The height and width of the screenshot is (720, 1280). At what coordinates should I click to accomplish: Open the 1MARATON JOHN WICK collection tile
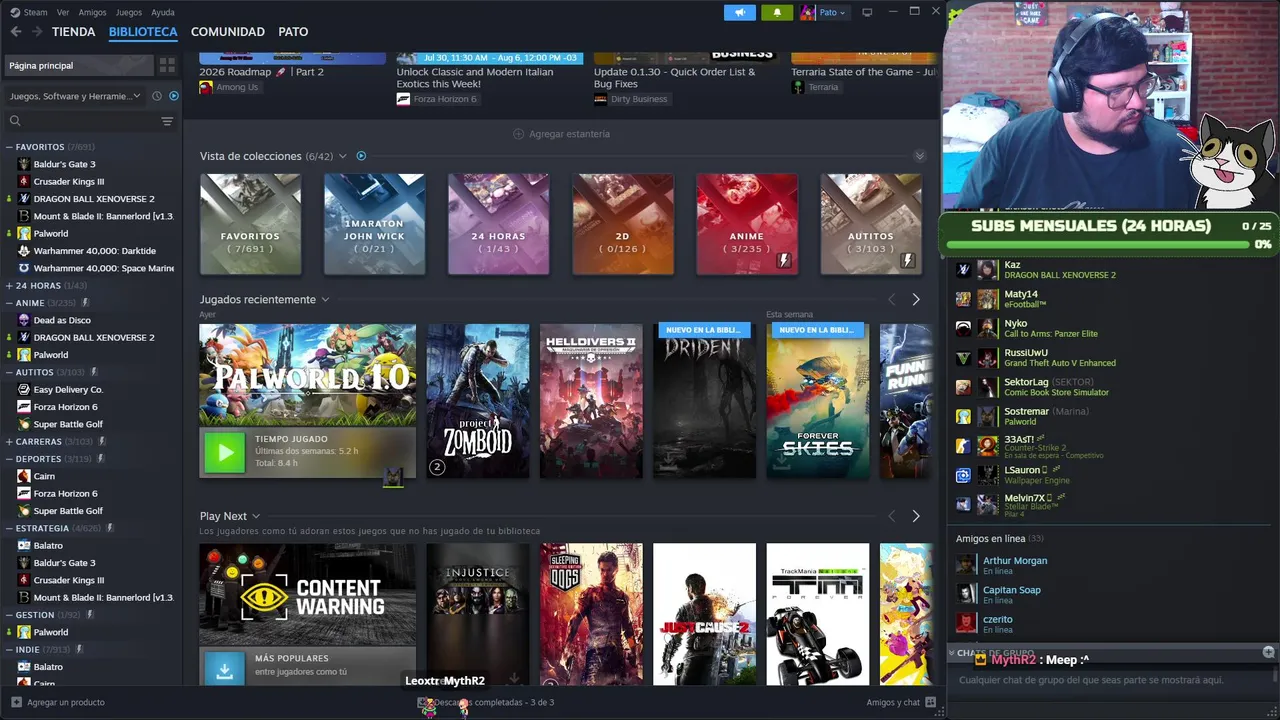pyautogui.click(x=374, y=224)
